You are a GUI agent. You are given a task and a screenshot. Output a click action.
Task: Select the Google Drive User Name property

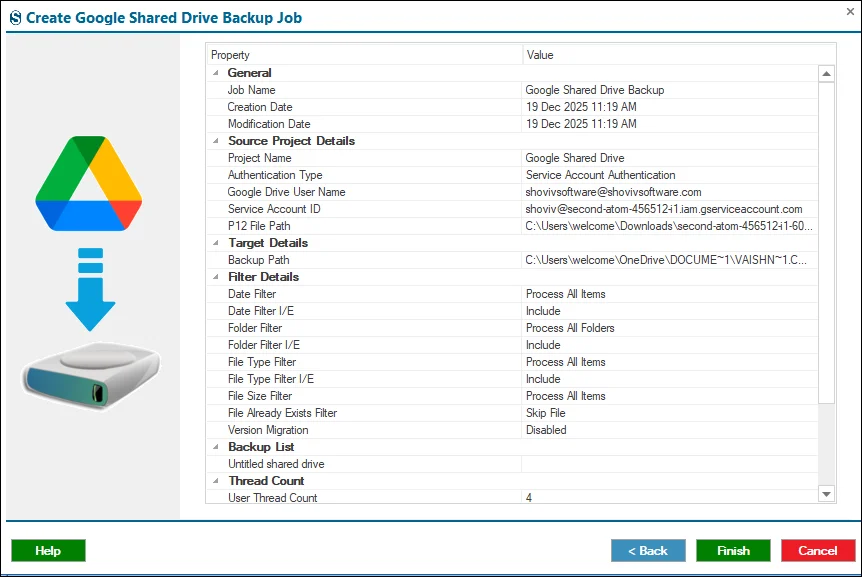click(x=286, y=192)
